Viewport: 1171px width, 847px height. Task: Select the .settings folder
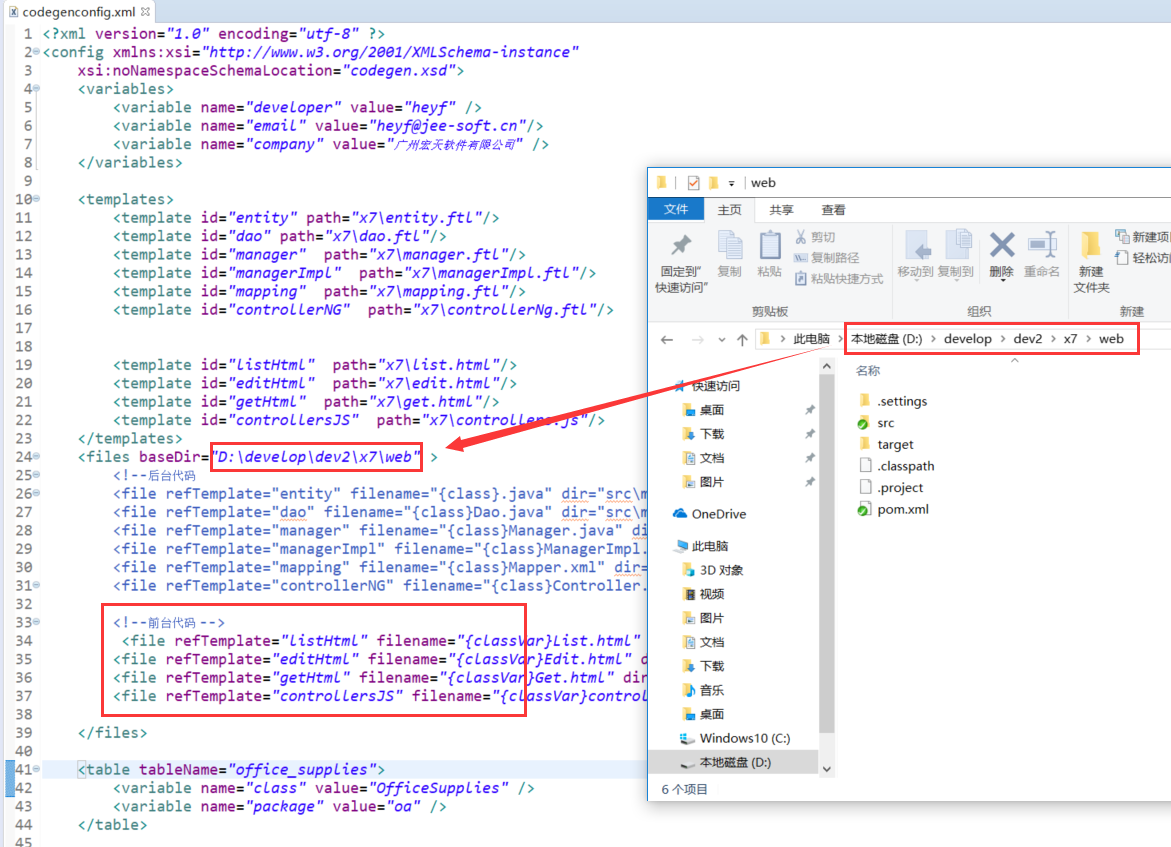[893, 401]
